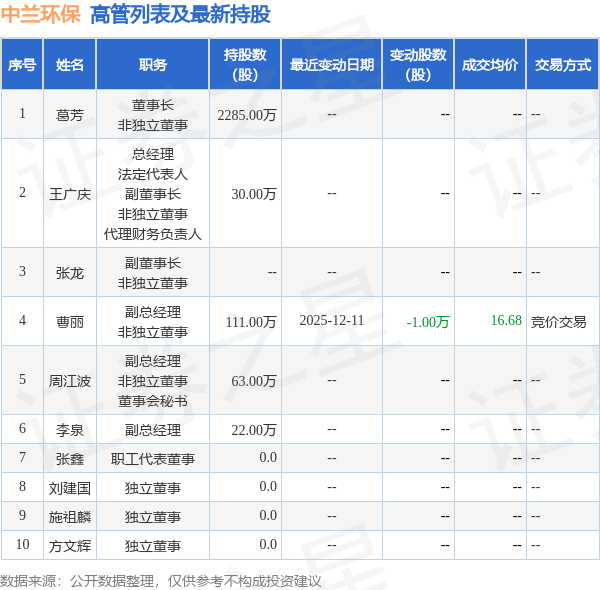Click the 16.68 average price value
Viewport: 600px width, 590px height.
[x=506, y=321]
